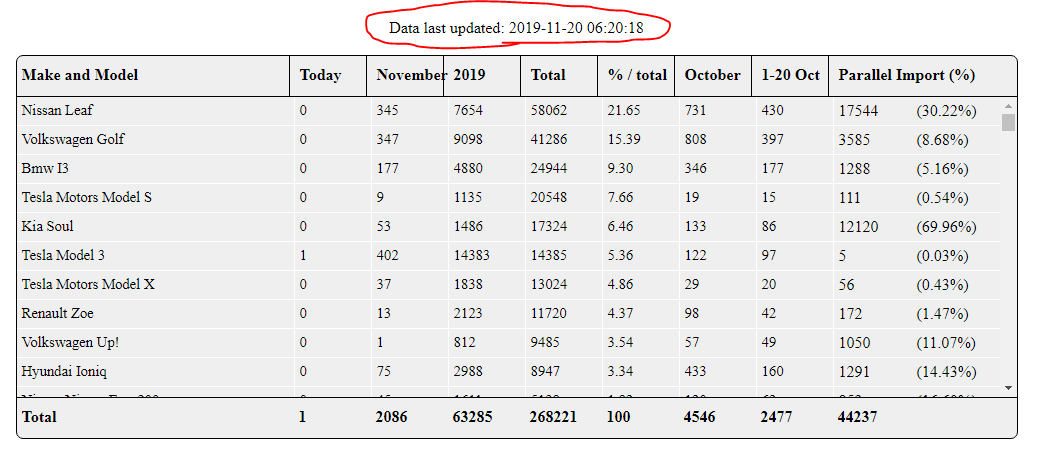1037x457 pixels.
Task: Click Hyundai Ioniq October value 433
Action: 695,372
